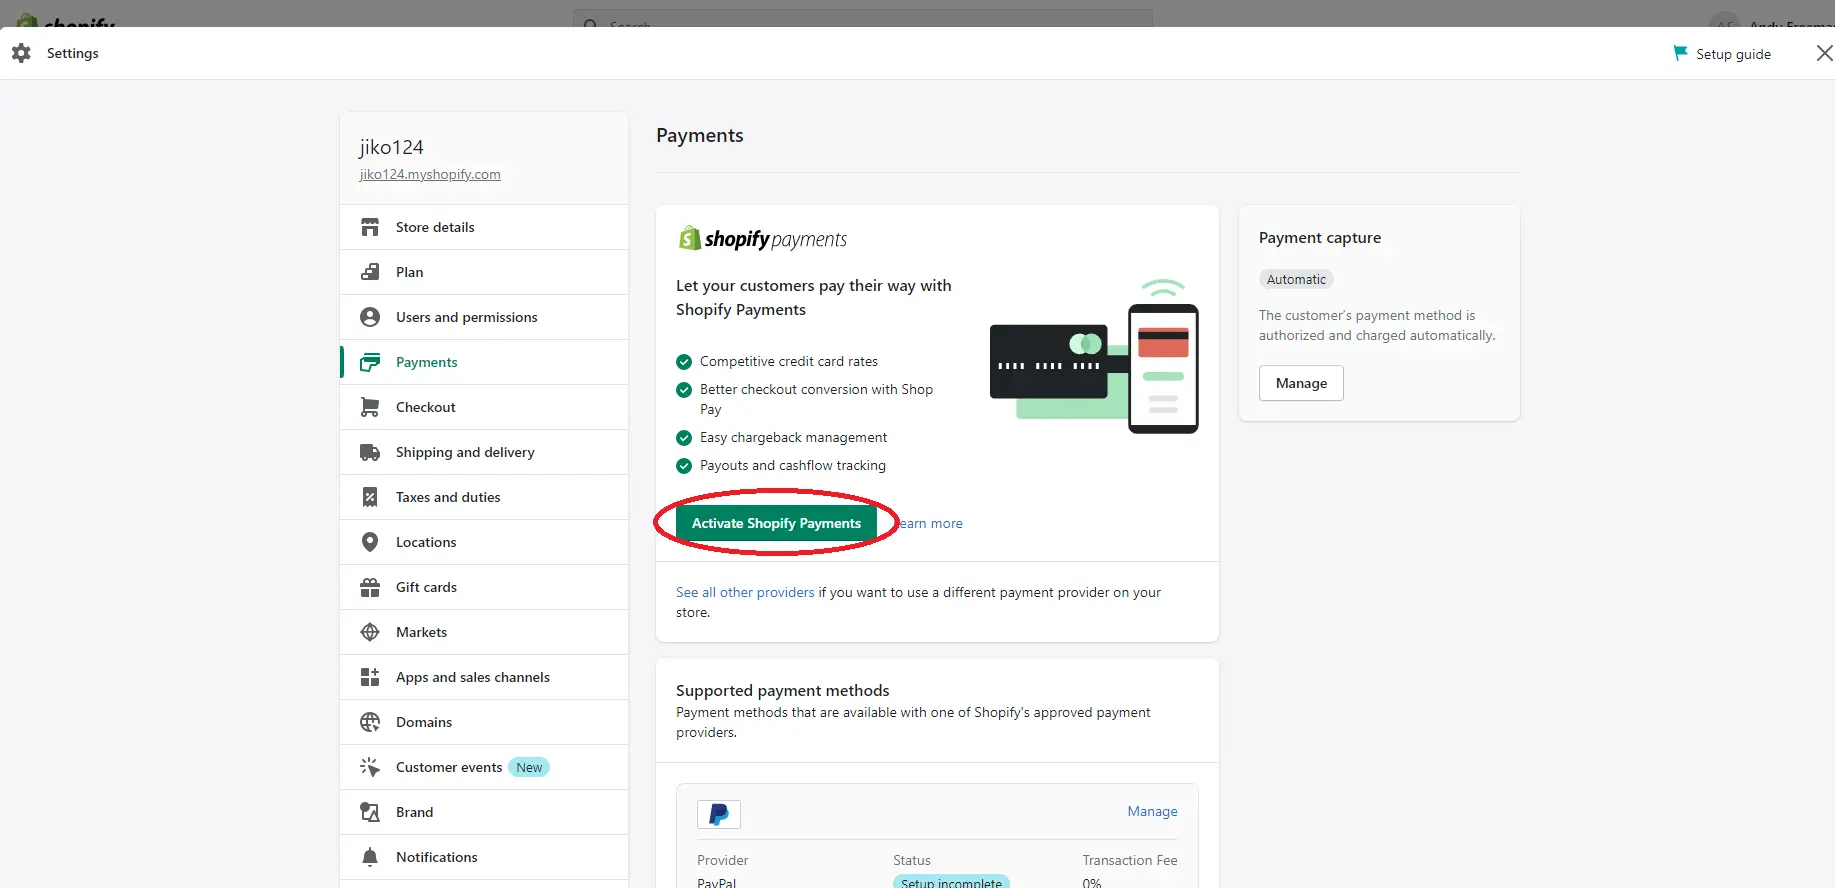Viewport: 1835px width, 888px height.
Task: Open the See all other providers link
Action: (x=745, y=592)
